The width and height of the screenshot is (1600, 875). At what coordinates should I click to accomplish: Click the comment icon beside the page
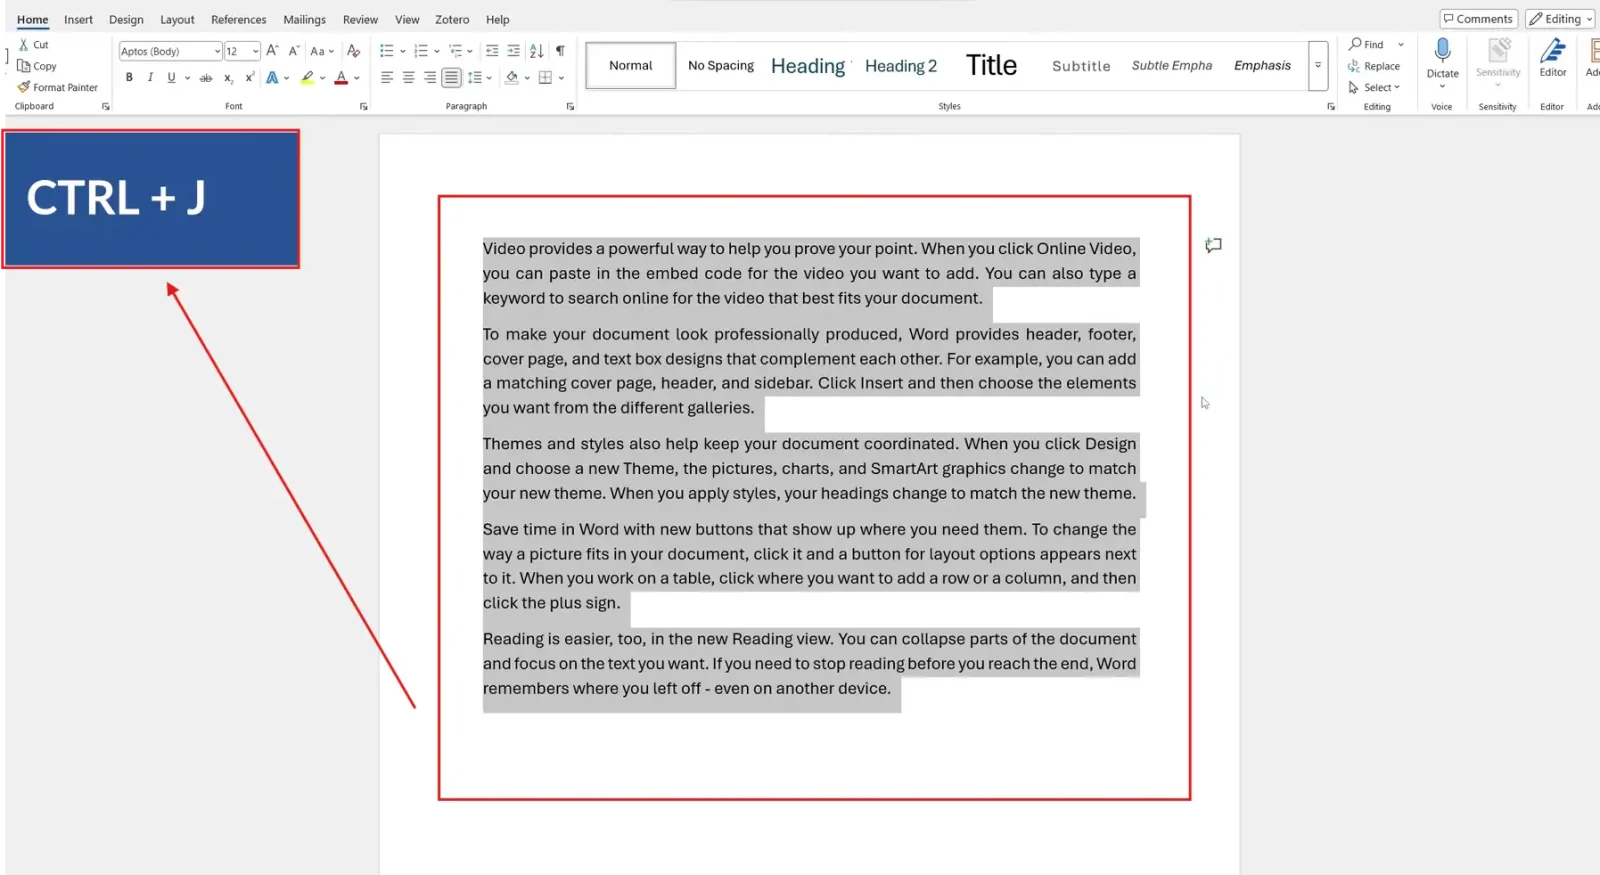click(1213, 245)
